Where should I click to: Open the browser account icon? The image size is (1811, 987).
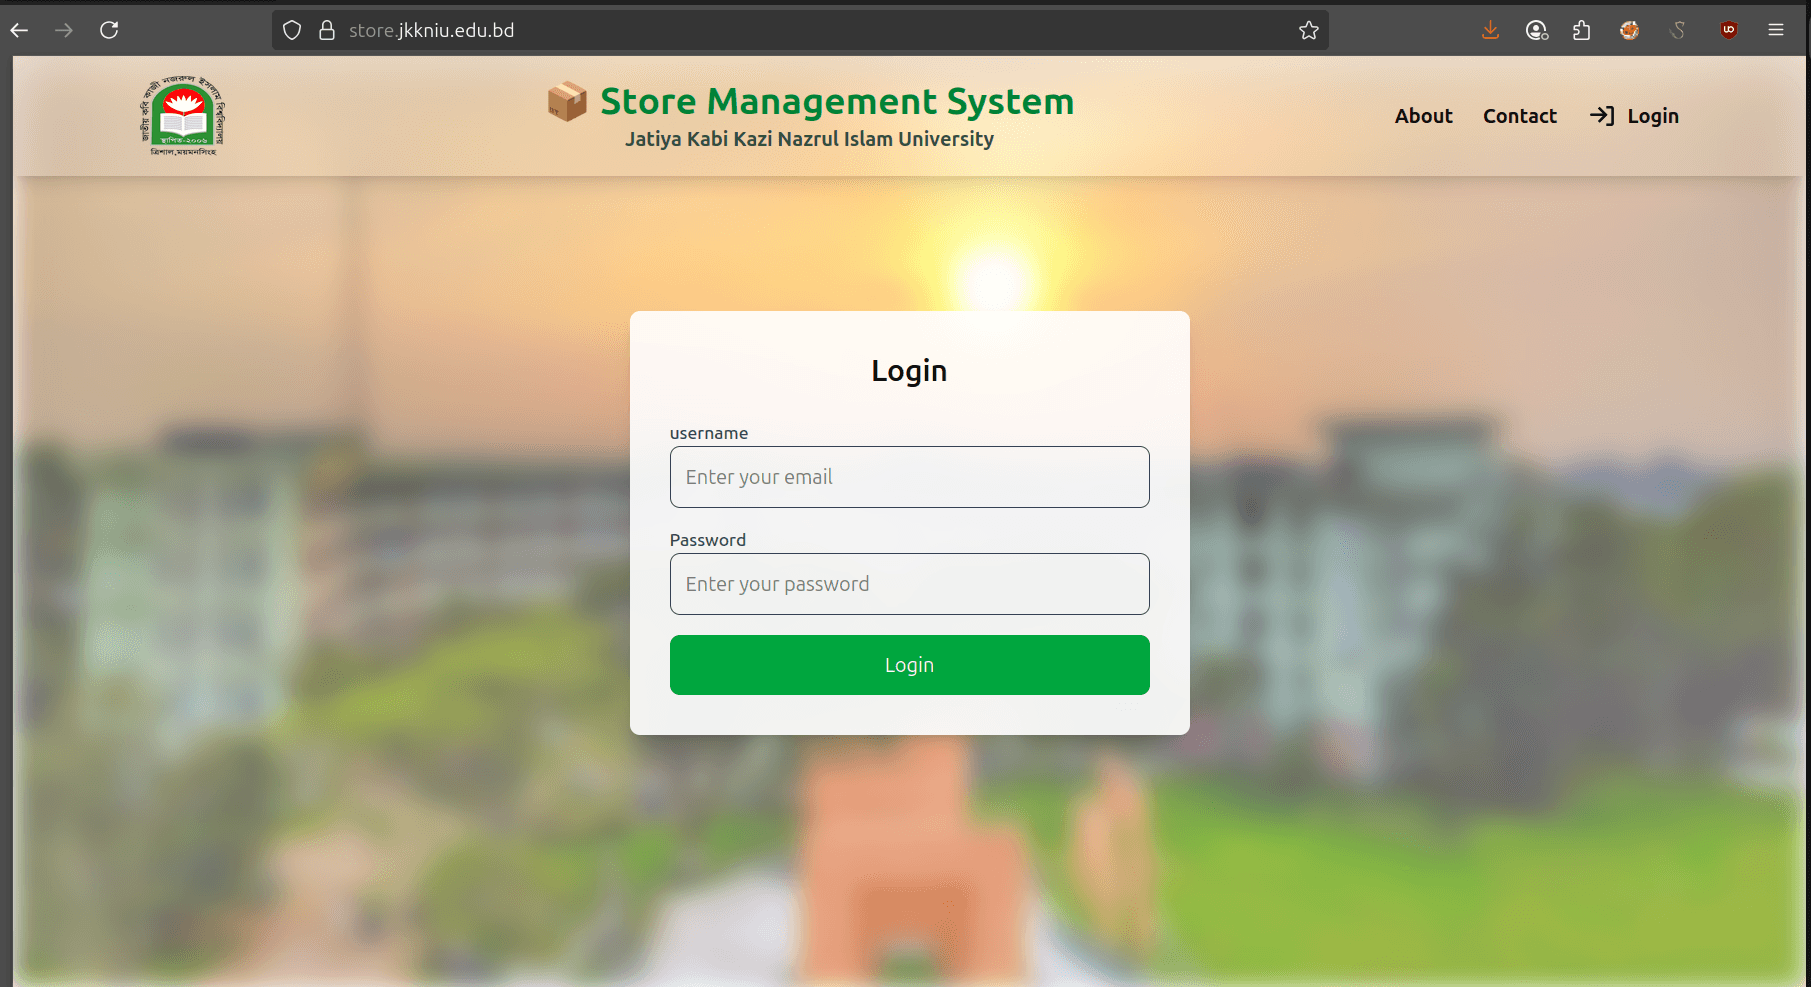[1536, 30]
